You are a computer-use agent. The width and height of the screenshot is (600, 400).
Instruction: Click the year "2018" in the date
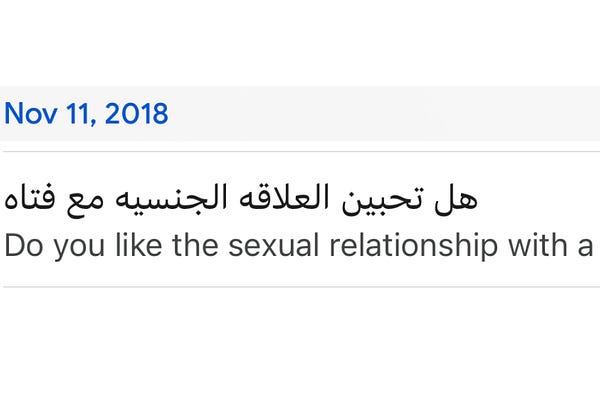136,114
